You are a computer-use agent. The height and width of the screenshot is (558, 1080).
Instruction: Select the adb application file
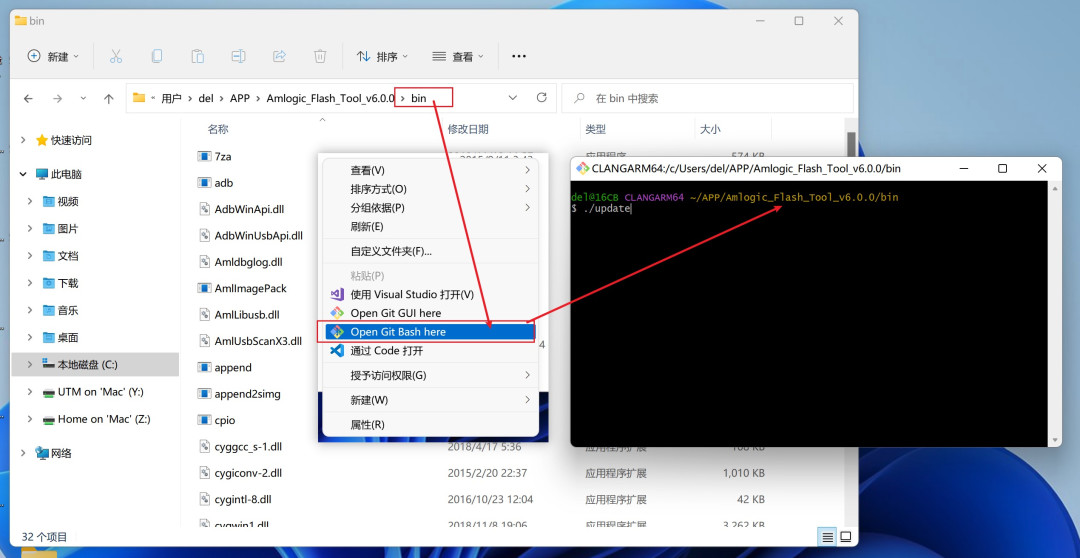(x=216, y=183)
